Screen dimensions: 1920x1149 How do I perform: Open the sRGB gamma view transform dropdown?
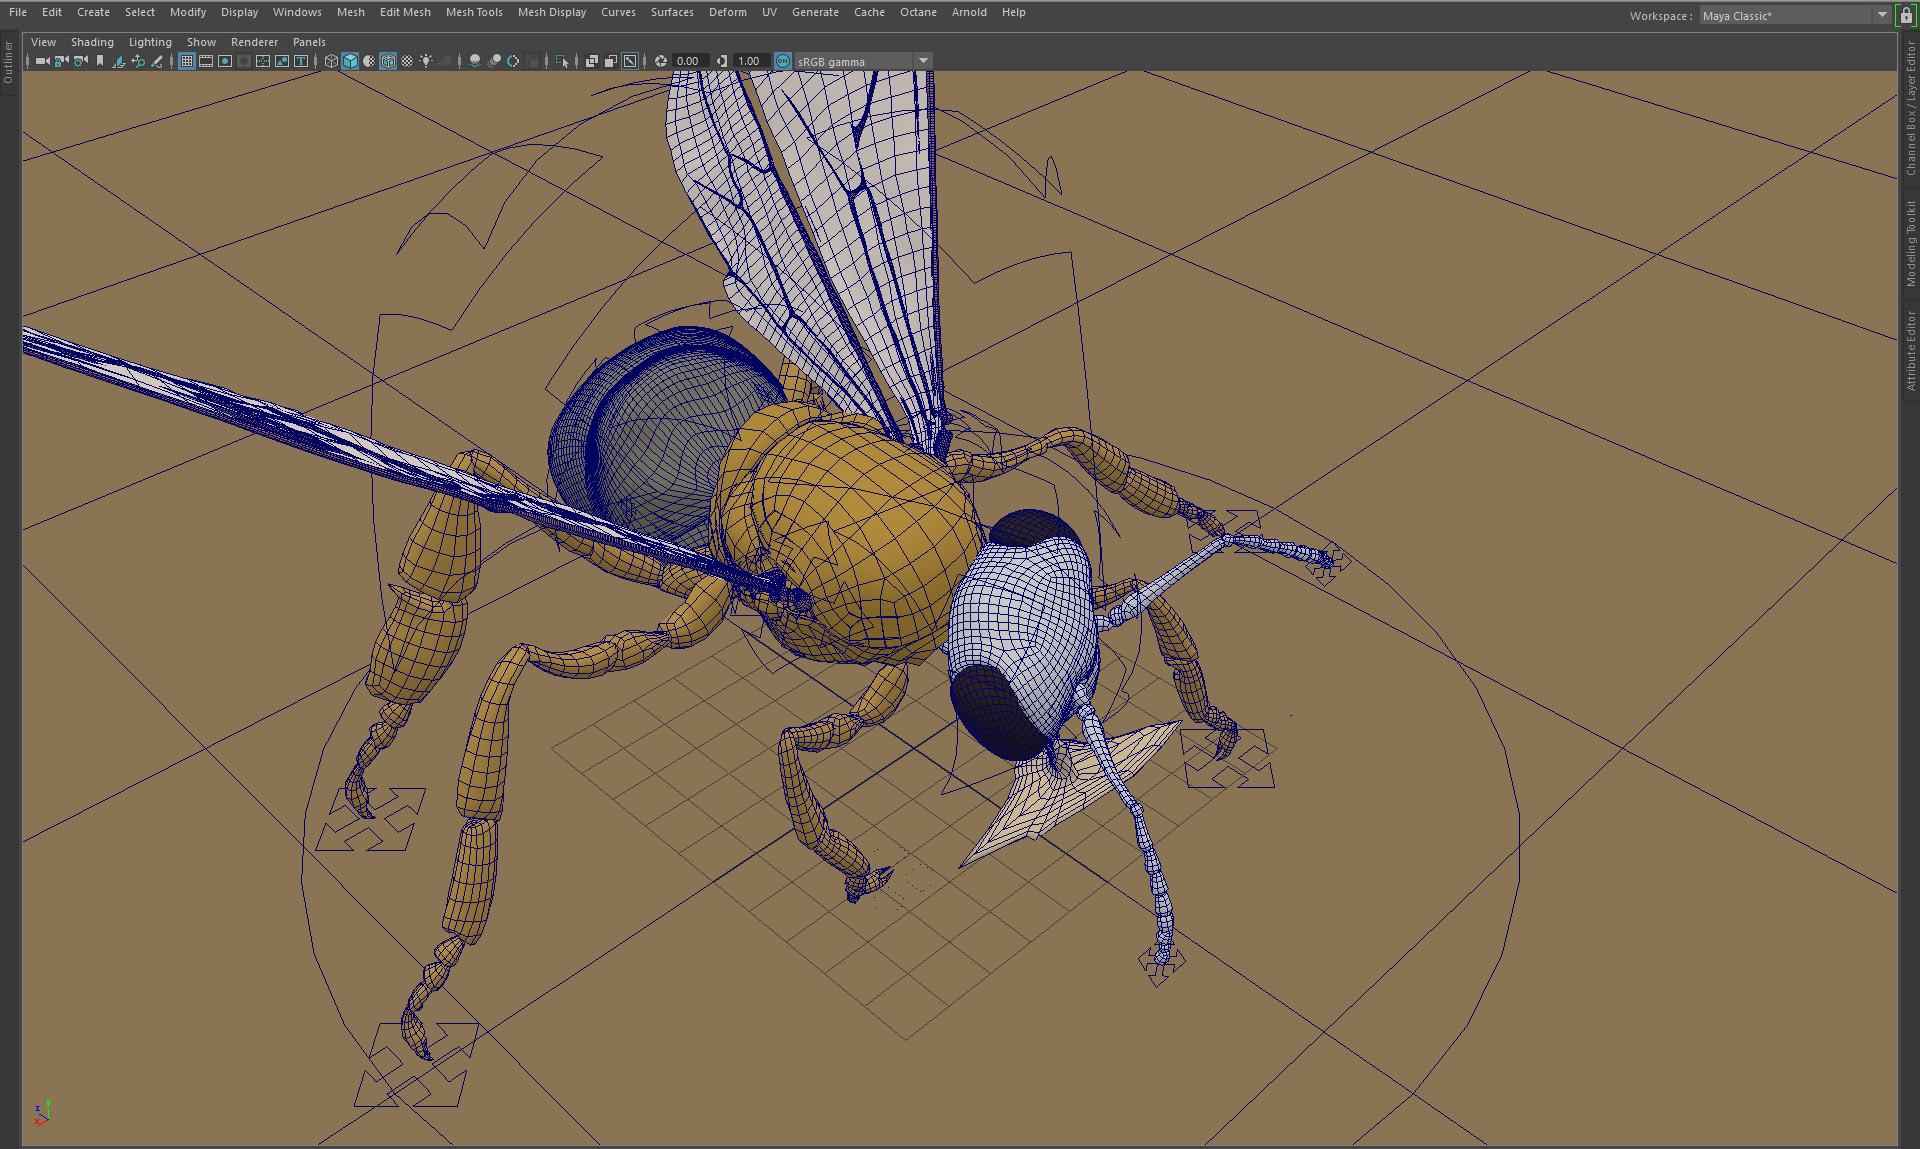click(x=864, y=61)
